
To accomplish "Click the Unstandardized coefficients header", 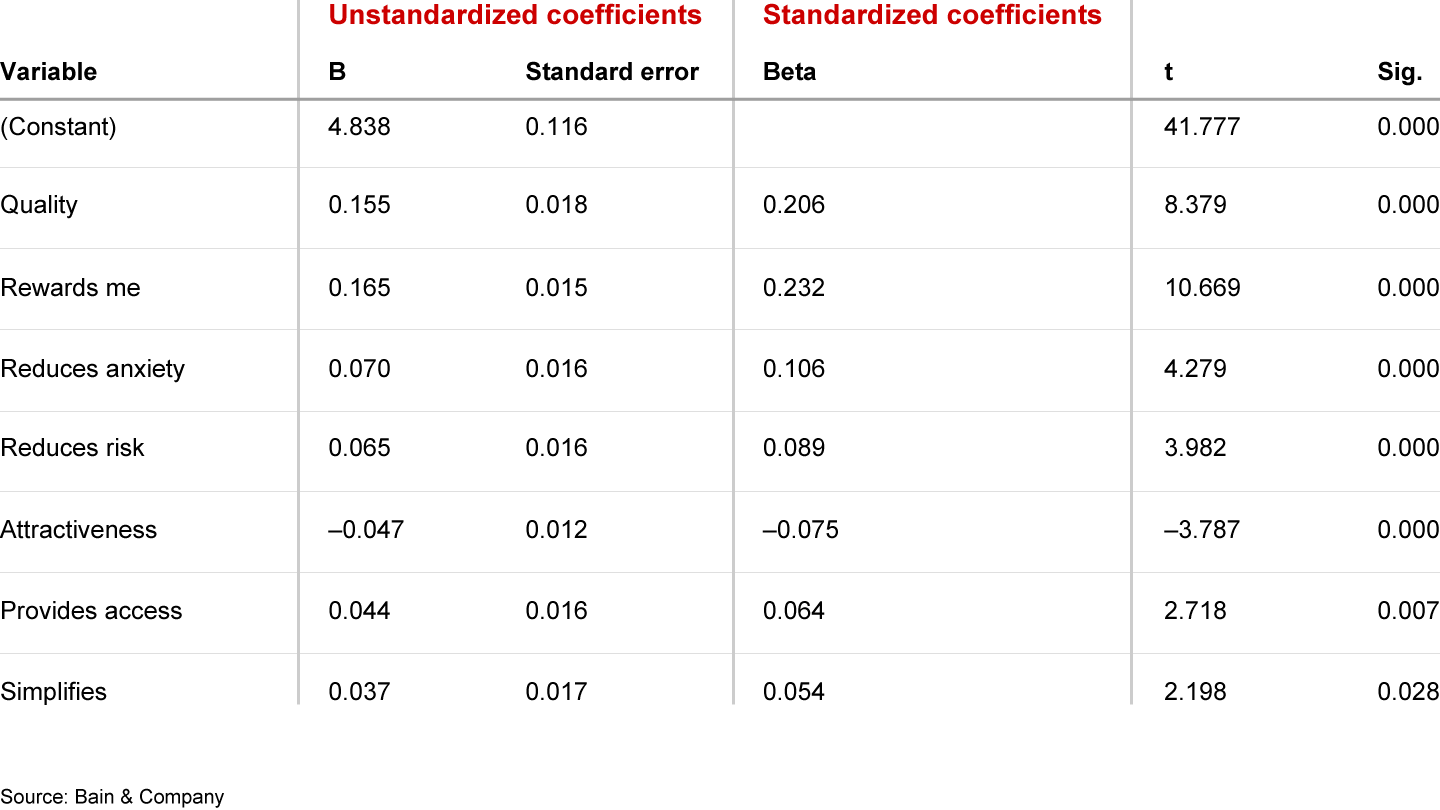I will pos(515,15).
